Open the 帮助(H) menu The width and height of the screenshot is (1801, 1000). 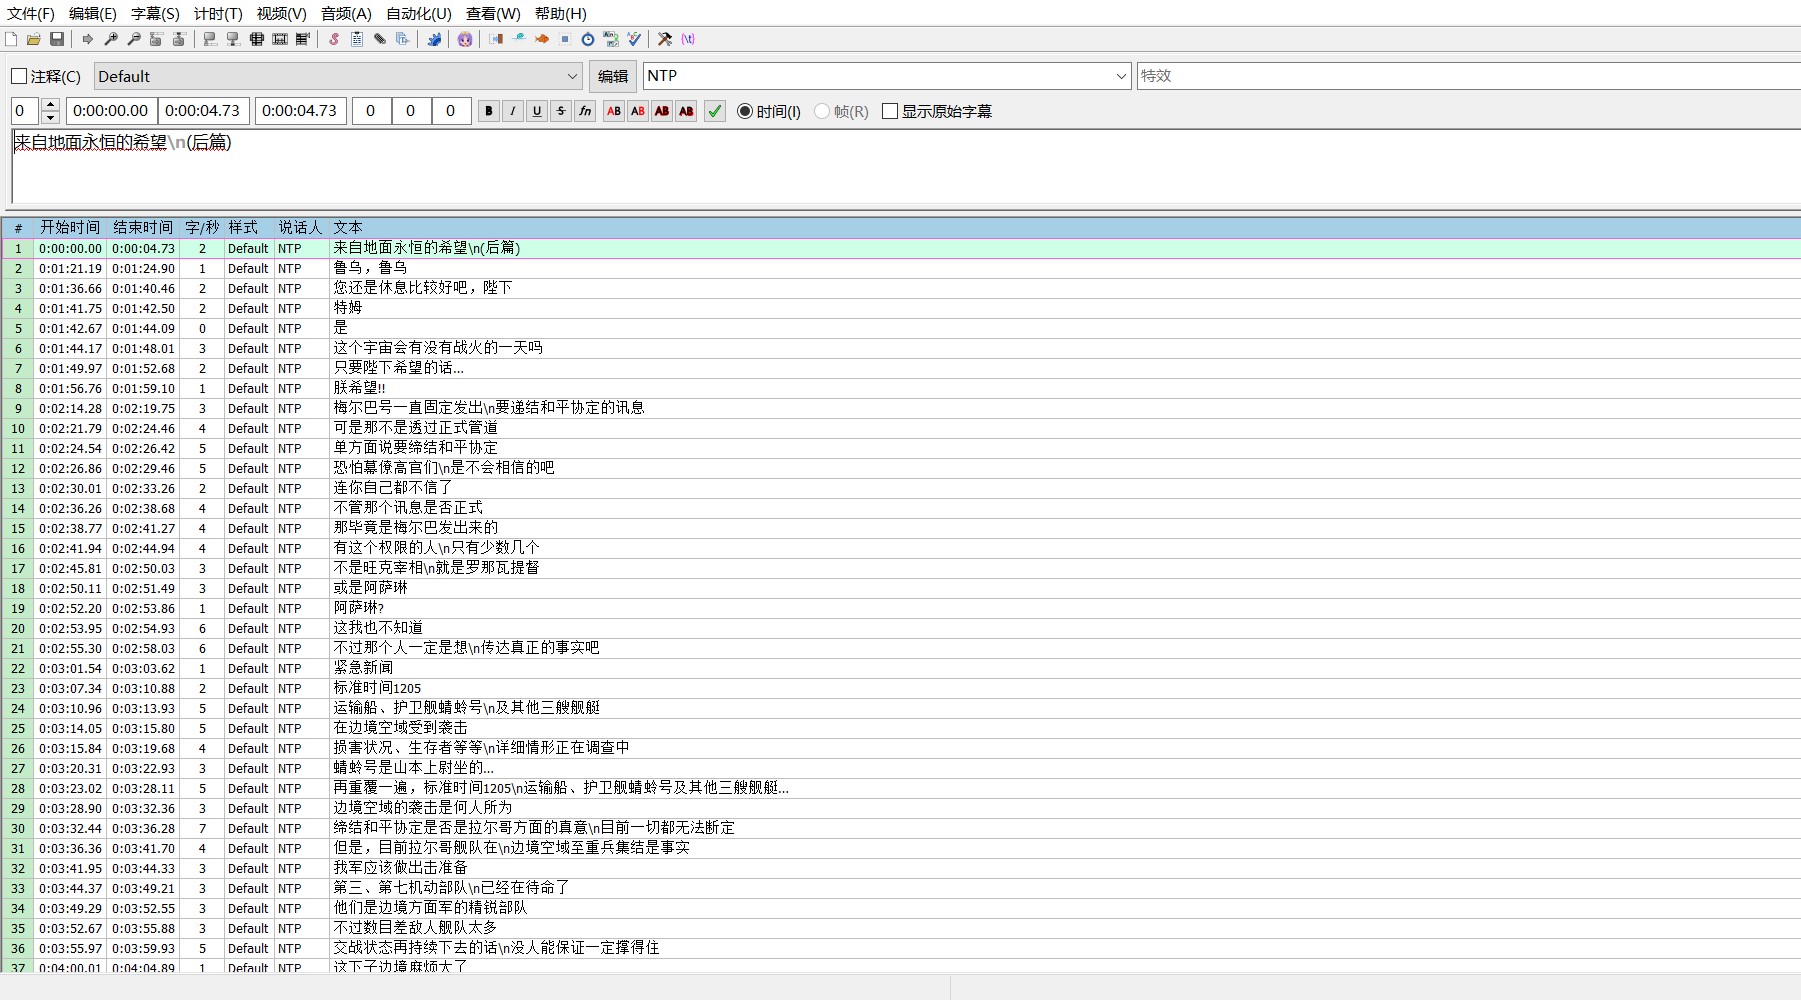coord(561,14)
